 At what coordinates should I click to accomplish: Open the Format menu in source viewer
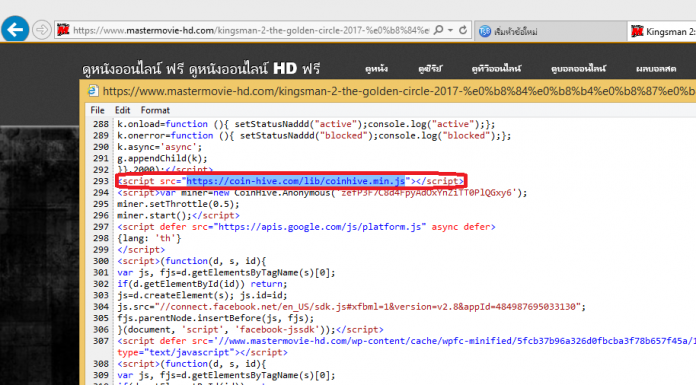[155, 110]
